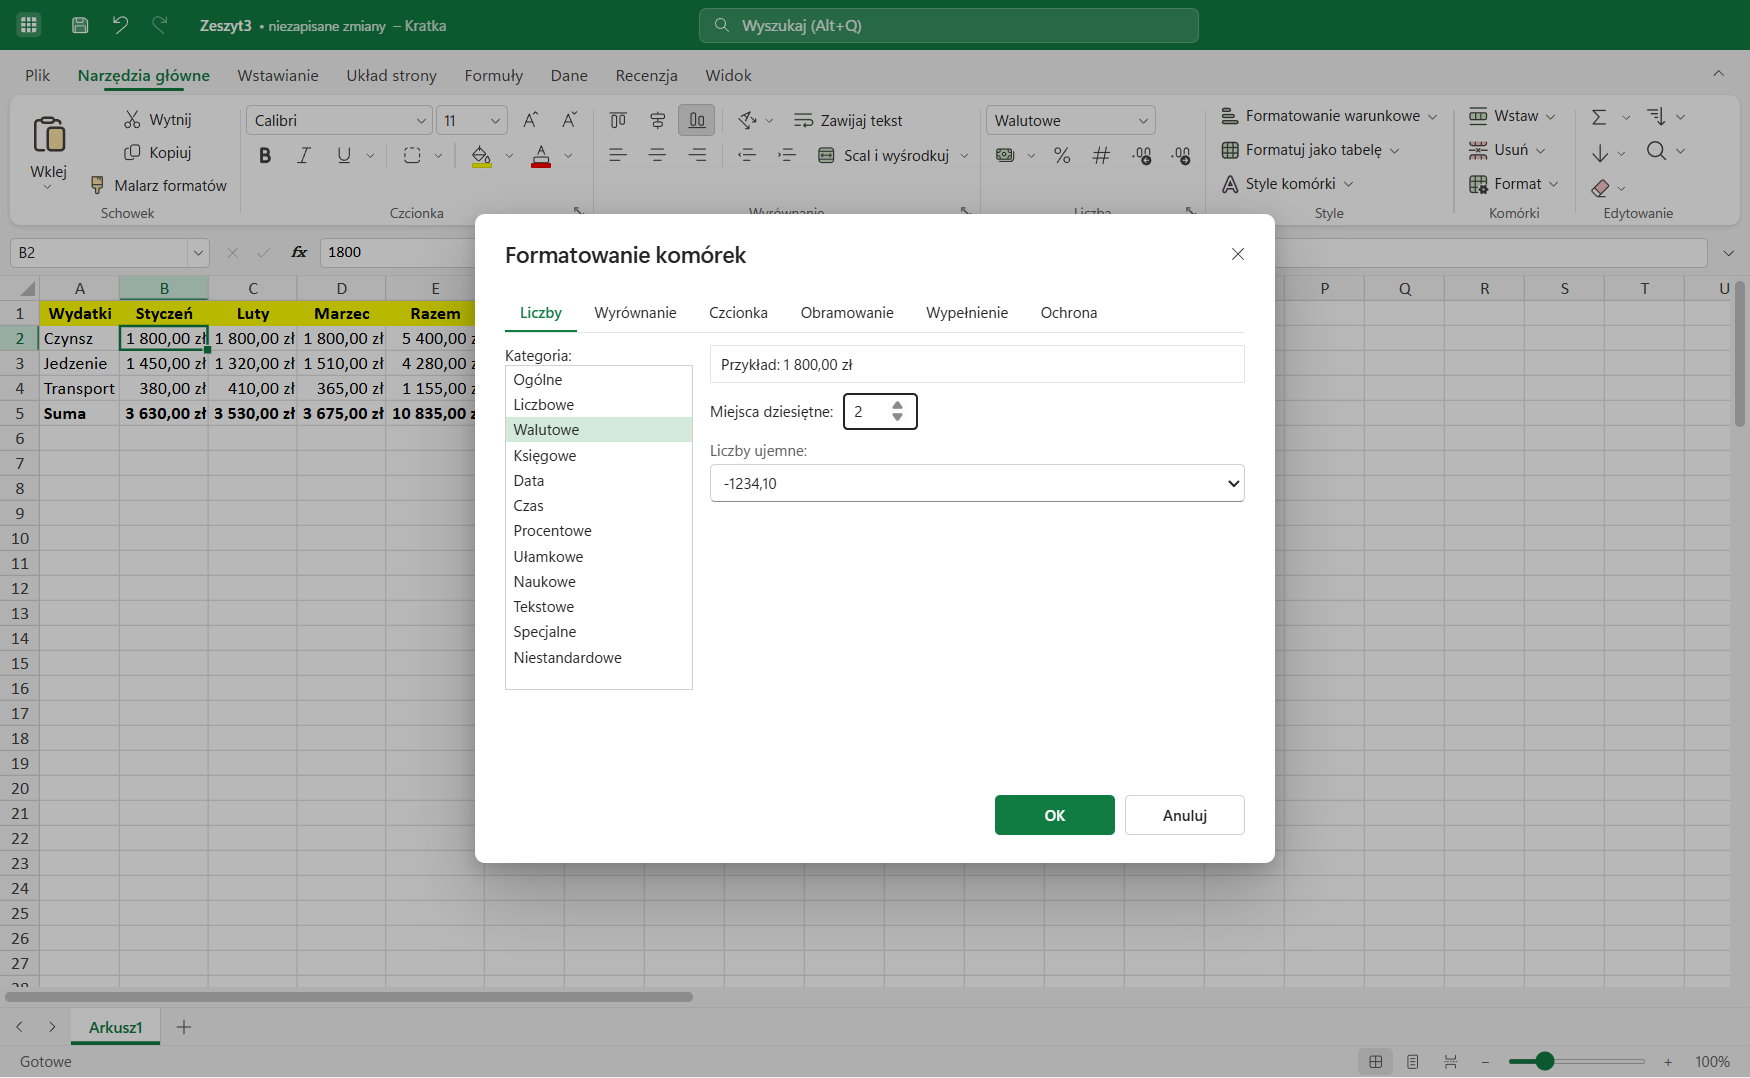Click the Clear eraser icon
Viewport: 1750px width, 1078px height.
tap(1600, 188)
